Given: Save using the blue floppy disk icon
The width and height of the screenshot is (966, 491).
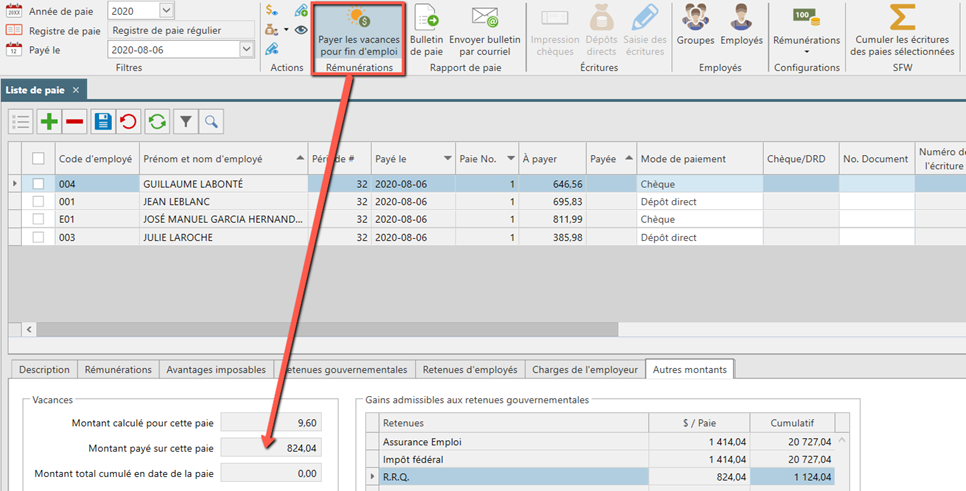Looking at the screenshot, I should pyautogui.click(x=103, y=121).
